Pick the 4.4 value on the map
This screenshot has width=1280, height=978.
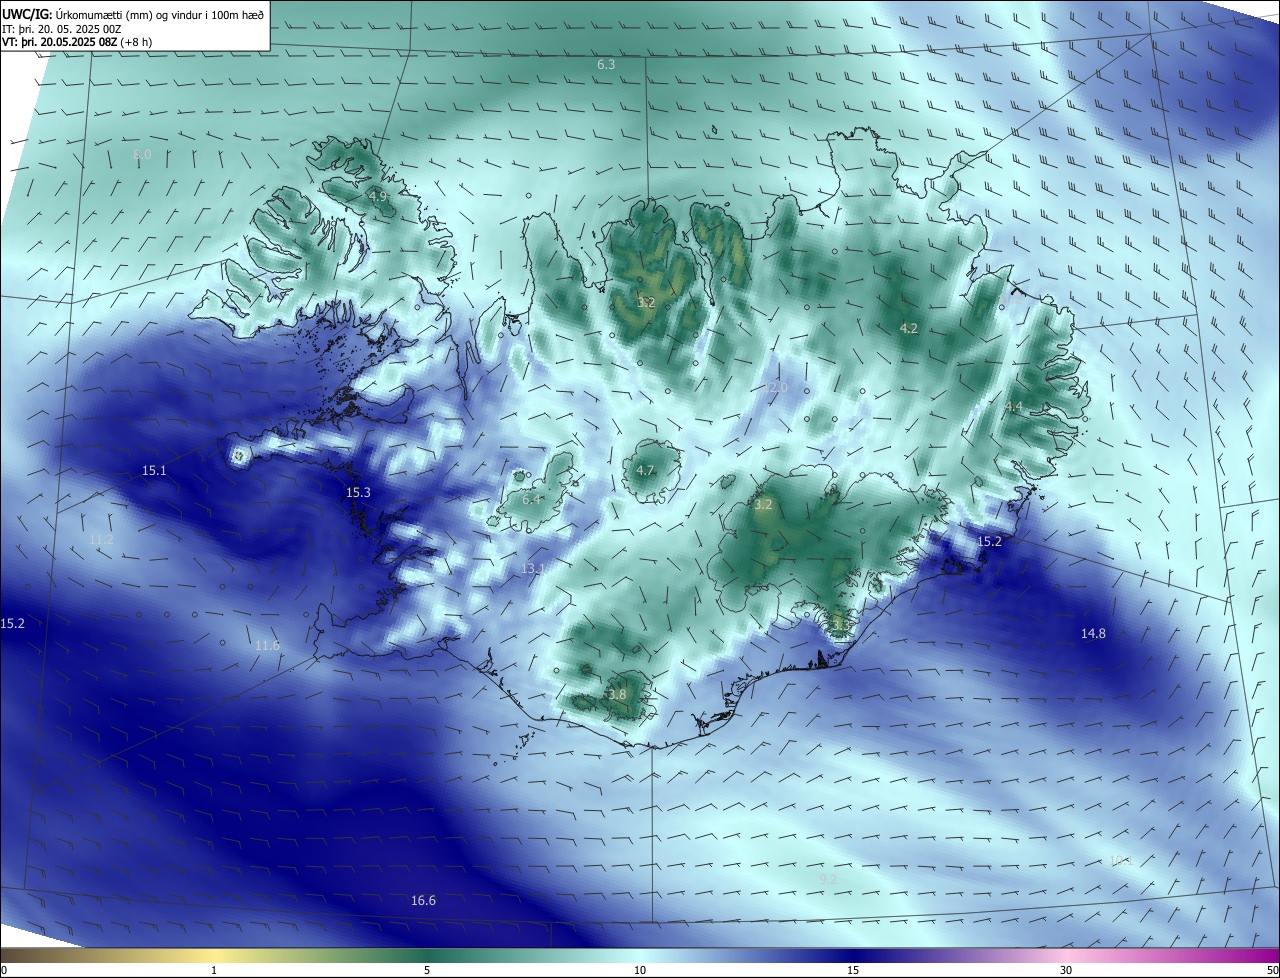[1014, 406]
